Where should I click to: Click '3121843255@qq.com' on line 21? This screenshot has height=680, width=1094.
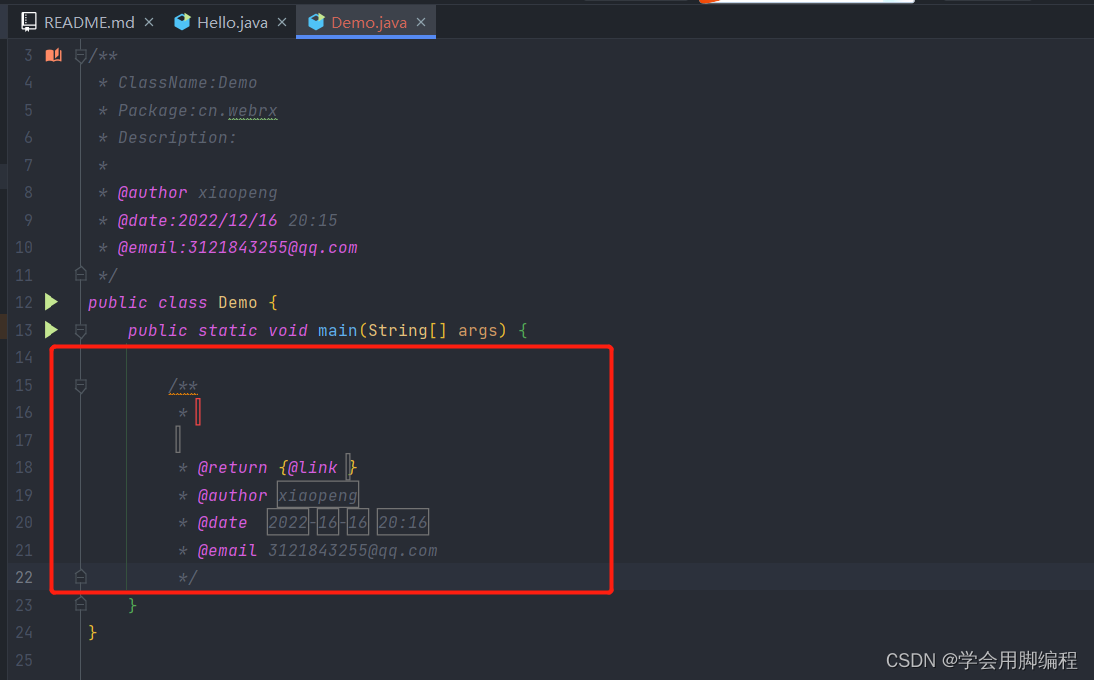pyautogui.click(x=352, y=550)
